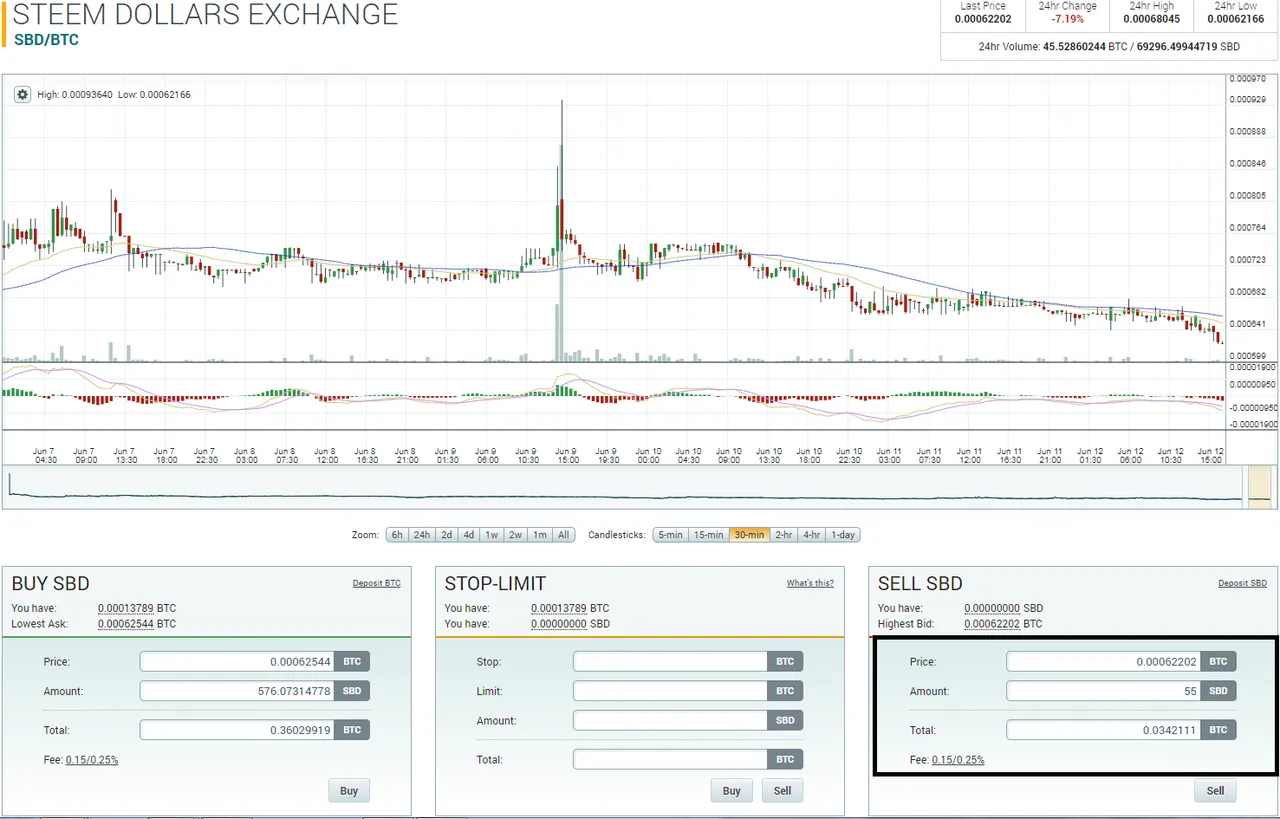Set chart zoom to 6h
This screenshot has width=1280, height=819.
point(397,535)
